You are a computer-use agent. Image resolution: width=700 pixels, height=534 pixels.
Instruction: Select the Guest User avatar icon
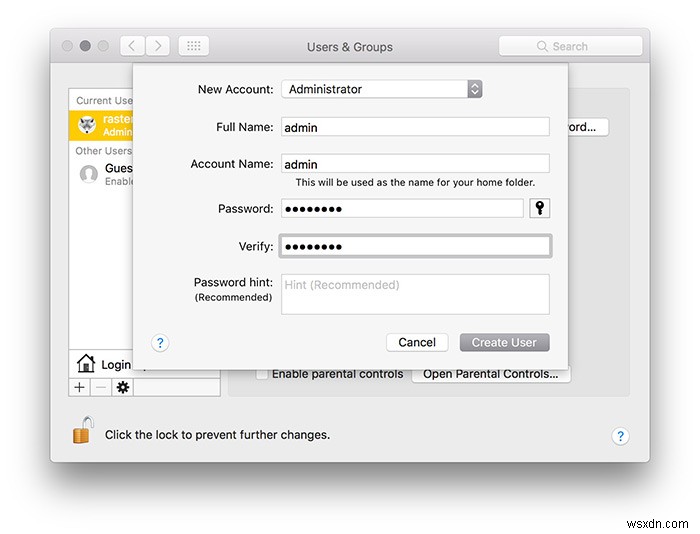tap(88, 174)
